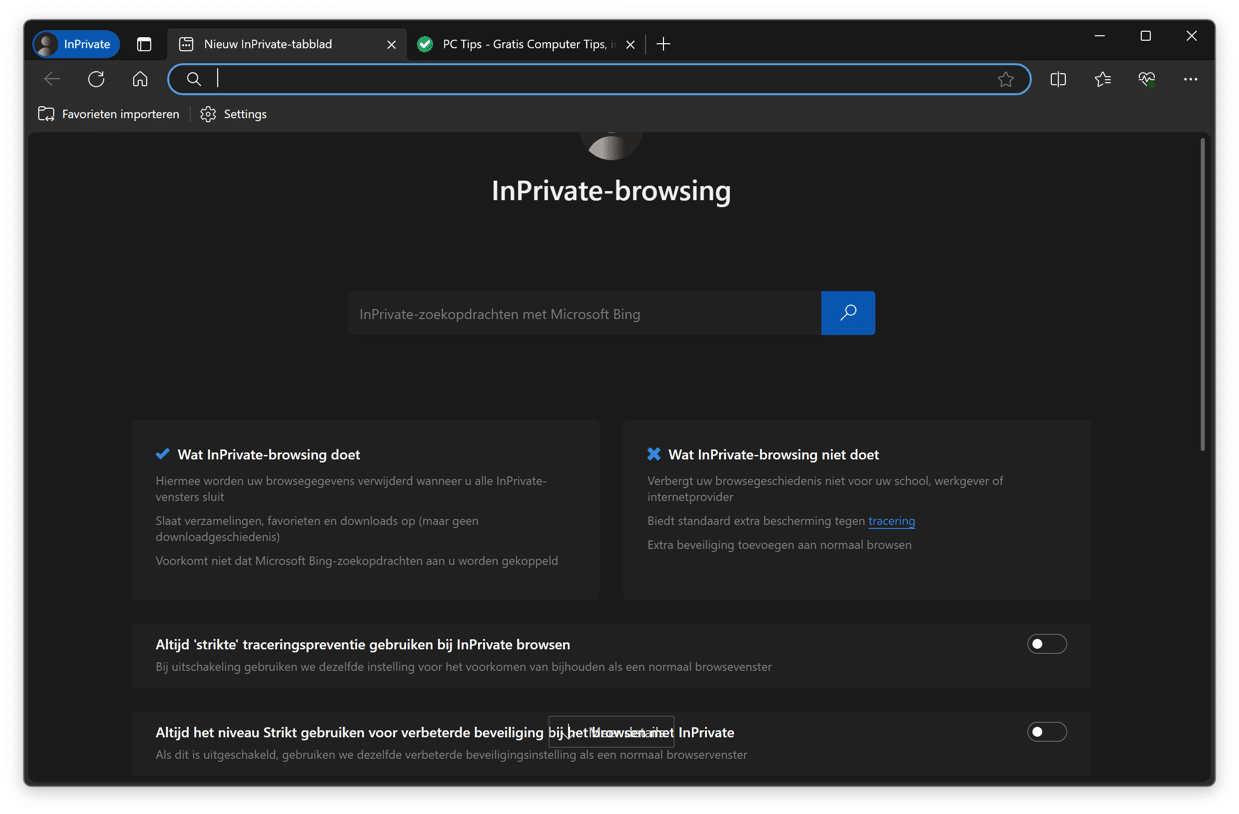Enable strict traceringspreventie for InPrivate browsing

pos(1046,643)
